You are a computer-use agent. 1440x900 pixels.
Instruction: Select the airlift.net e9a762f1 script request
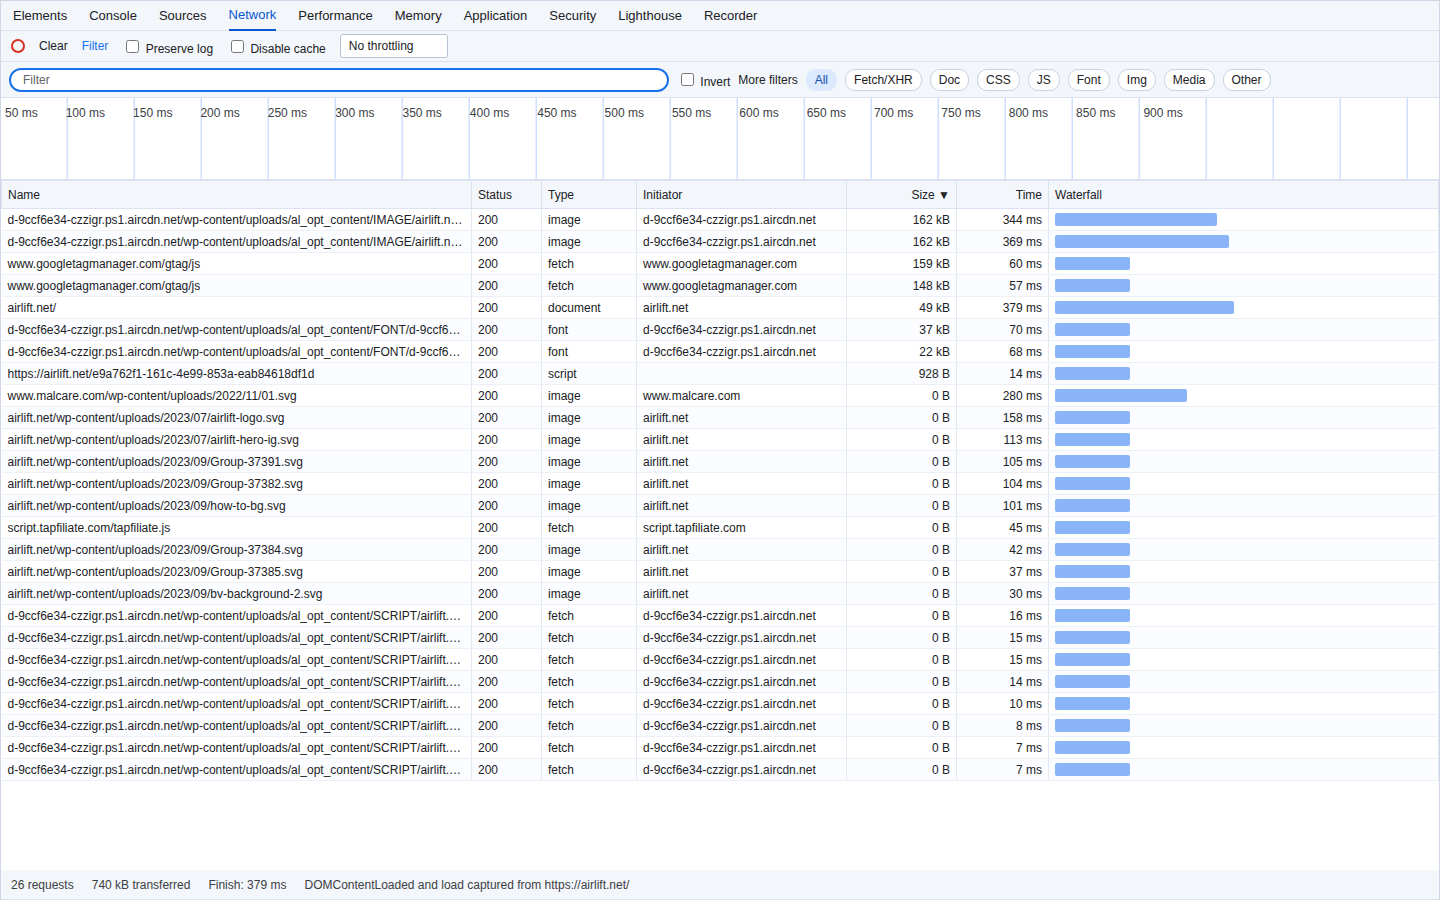(719, 374)
